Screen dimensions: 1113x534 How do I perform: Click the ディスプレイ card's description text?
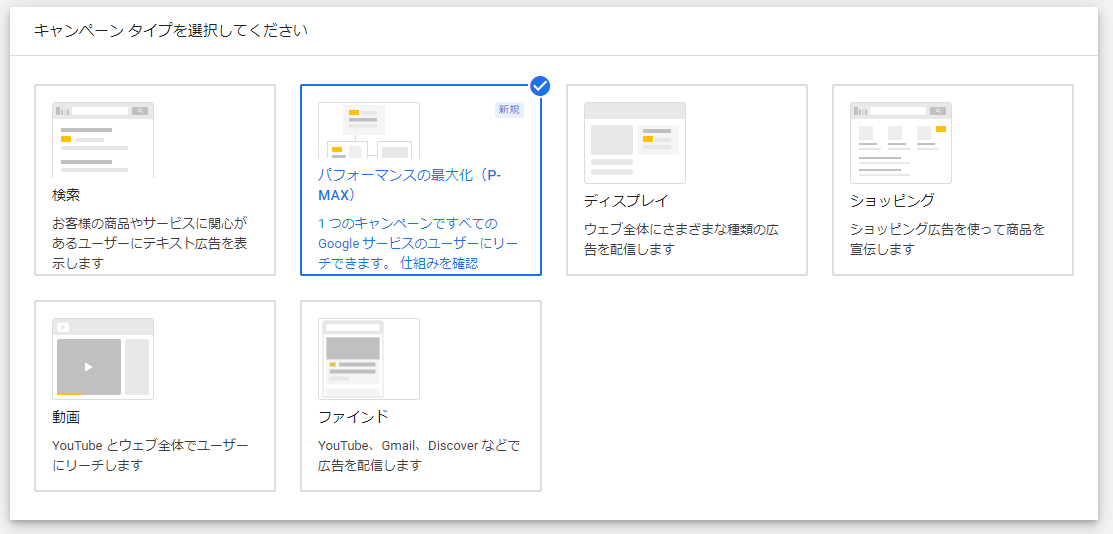coord(681,239)
